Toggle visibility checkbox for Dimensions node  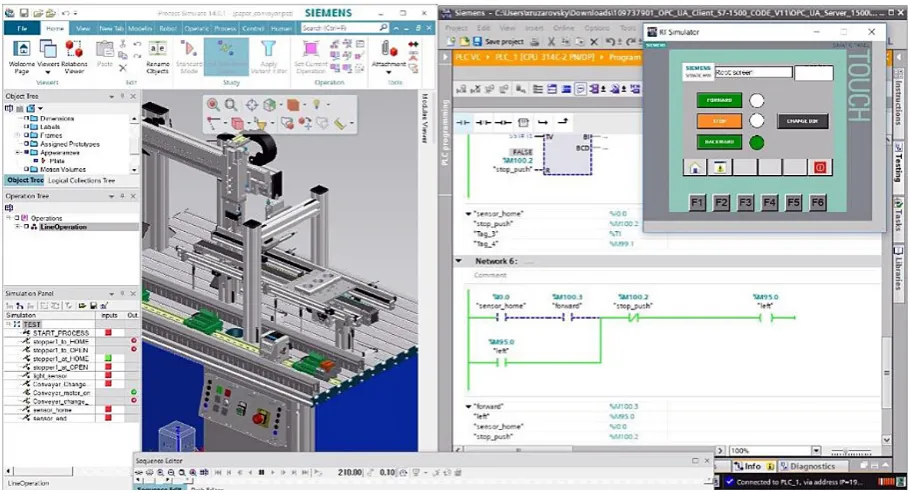27,118
